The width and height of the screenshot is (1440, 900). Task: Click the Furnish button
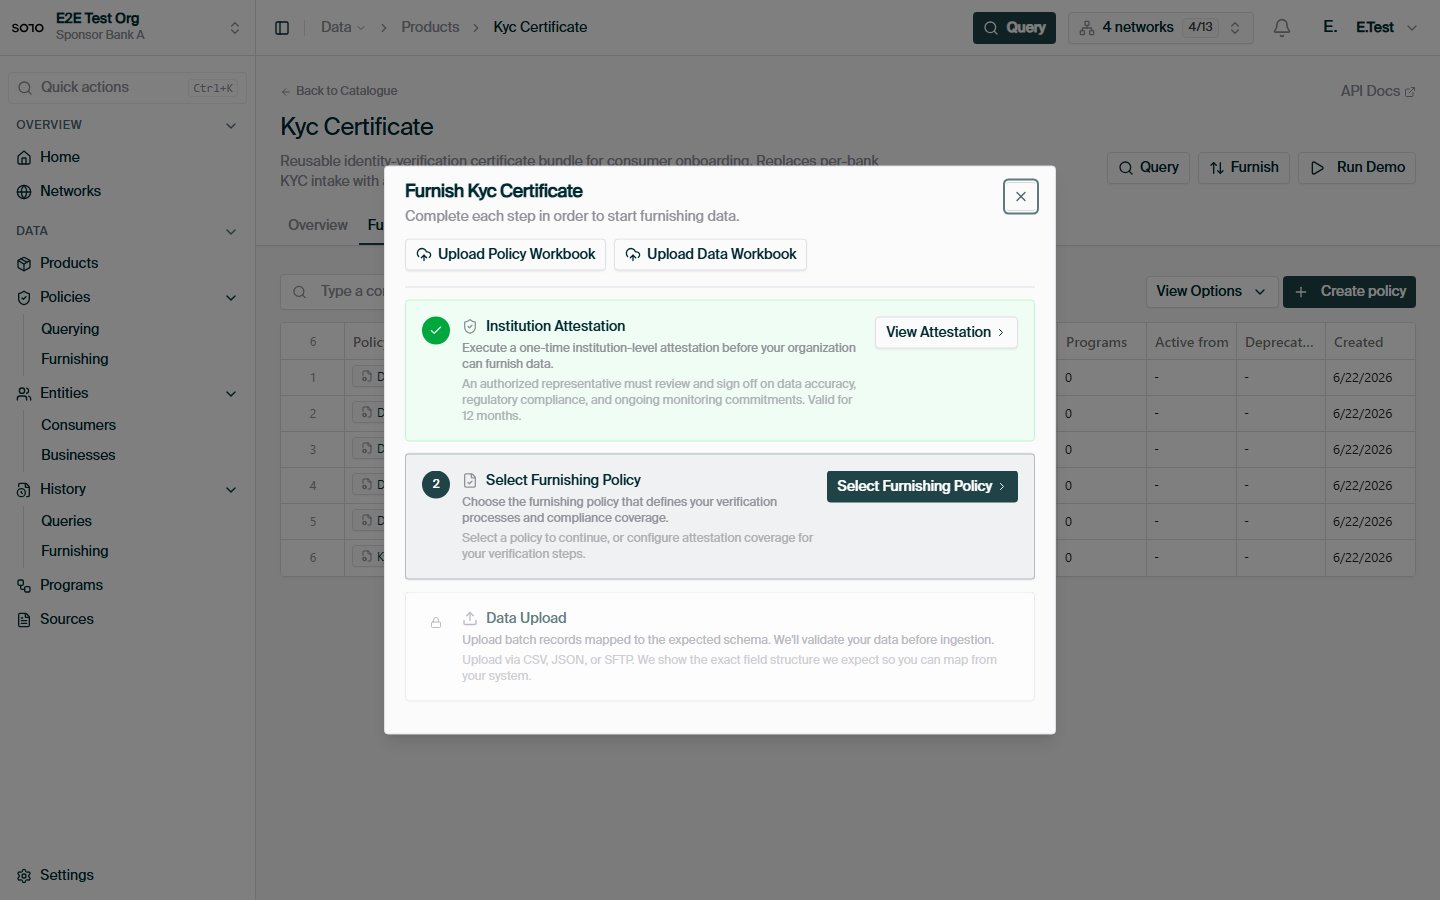click(1244, 167)
